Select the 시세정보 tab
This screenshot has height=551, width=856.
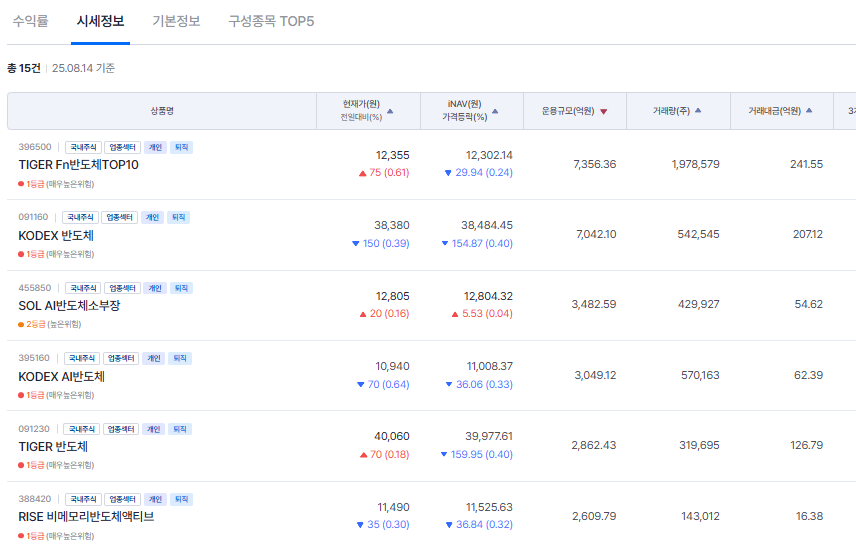[100, 21]
